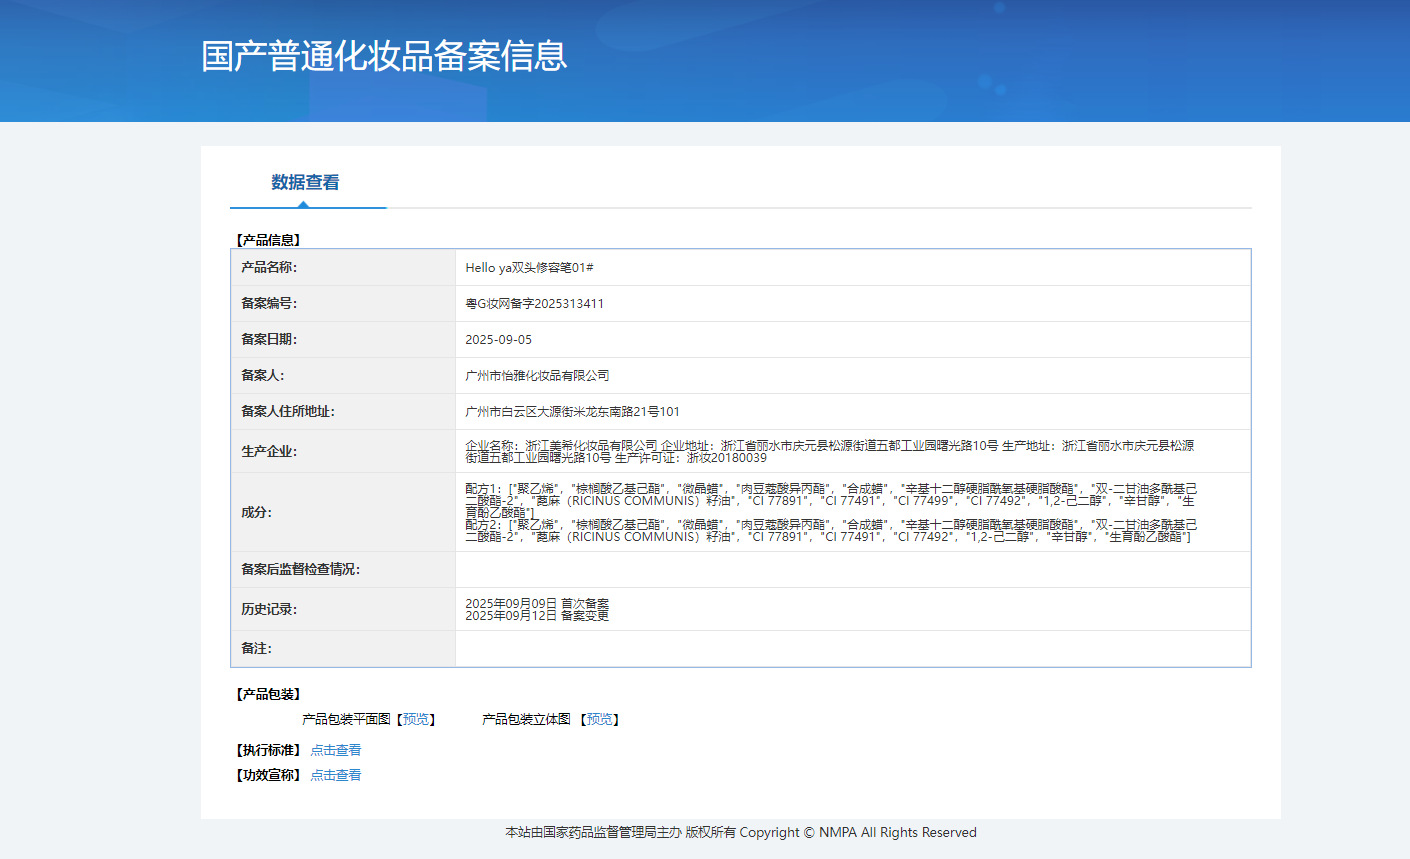This screenshot has height=859, width=1410.
Task: Select registrant 广州市怡雅化妆品有限公司
Action: pos(537,375)
